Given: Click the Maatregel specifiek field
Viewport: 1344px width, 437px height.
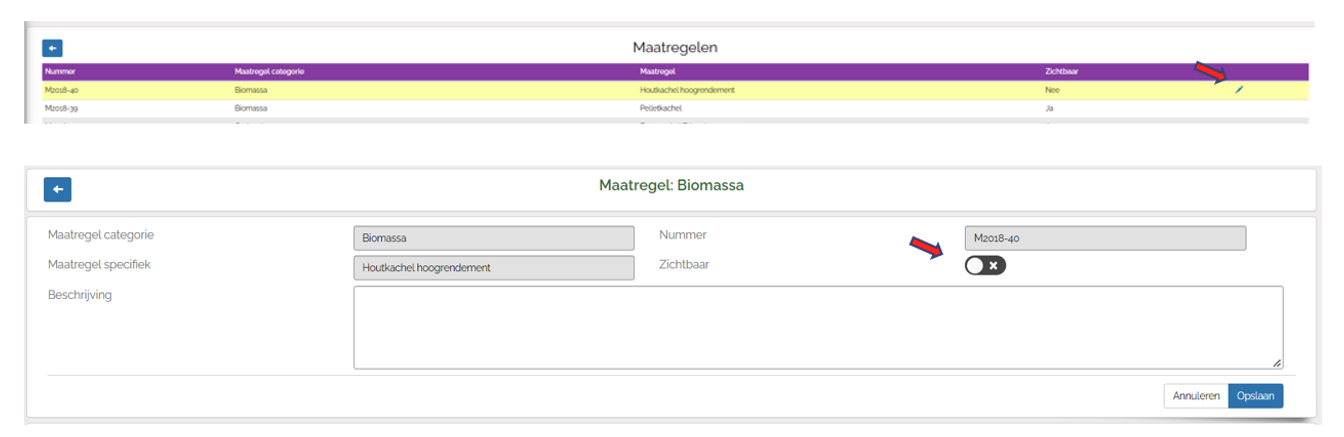Looking at the screenshot, I should (x=493, y=267).
